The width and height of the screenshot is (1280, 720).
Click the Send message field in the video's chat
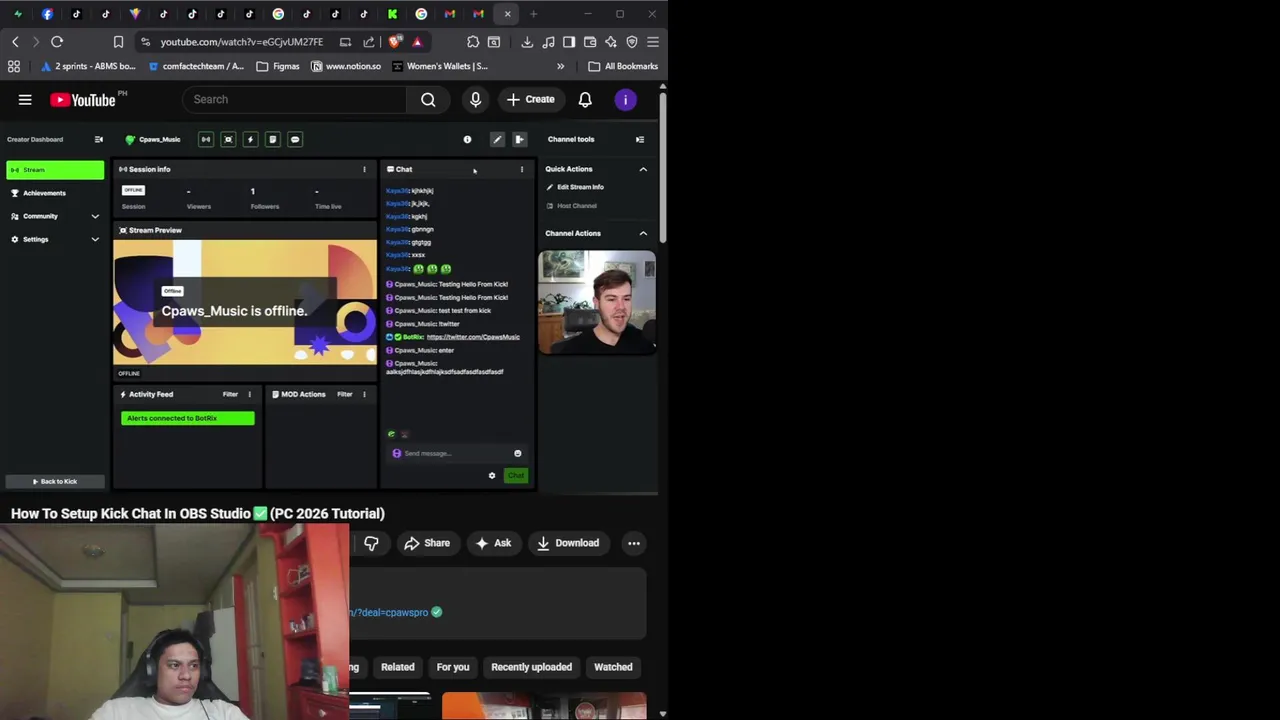pos(455,454)
